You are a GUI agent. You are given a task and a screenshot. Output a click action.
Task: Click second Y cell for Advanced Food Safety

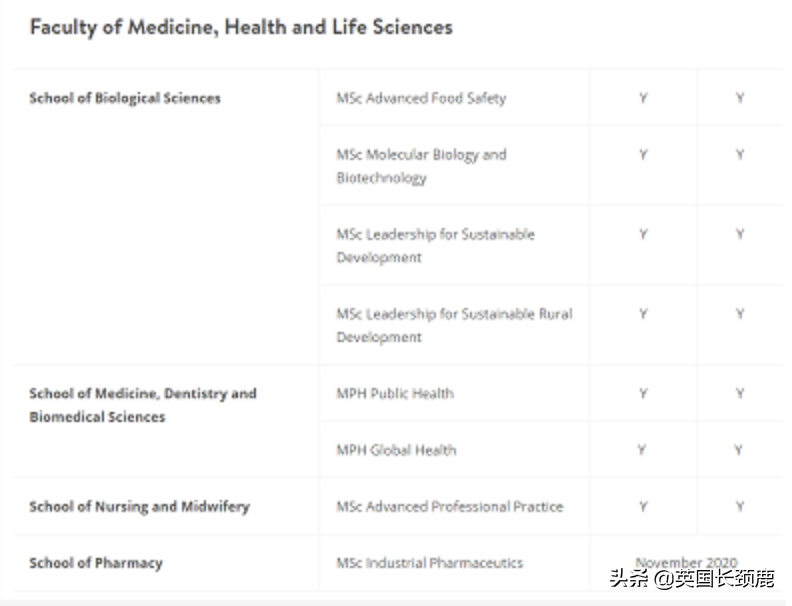[x=740, y=98]
